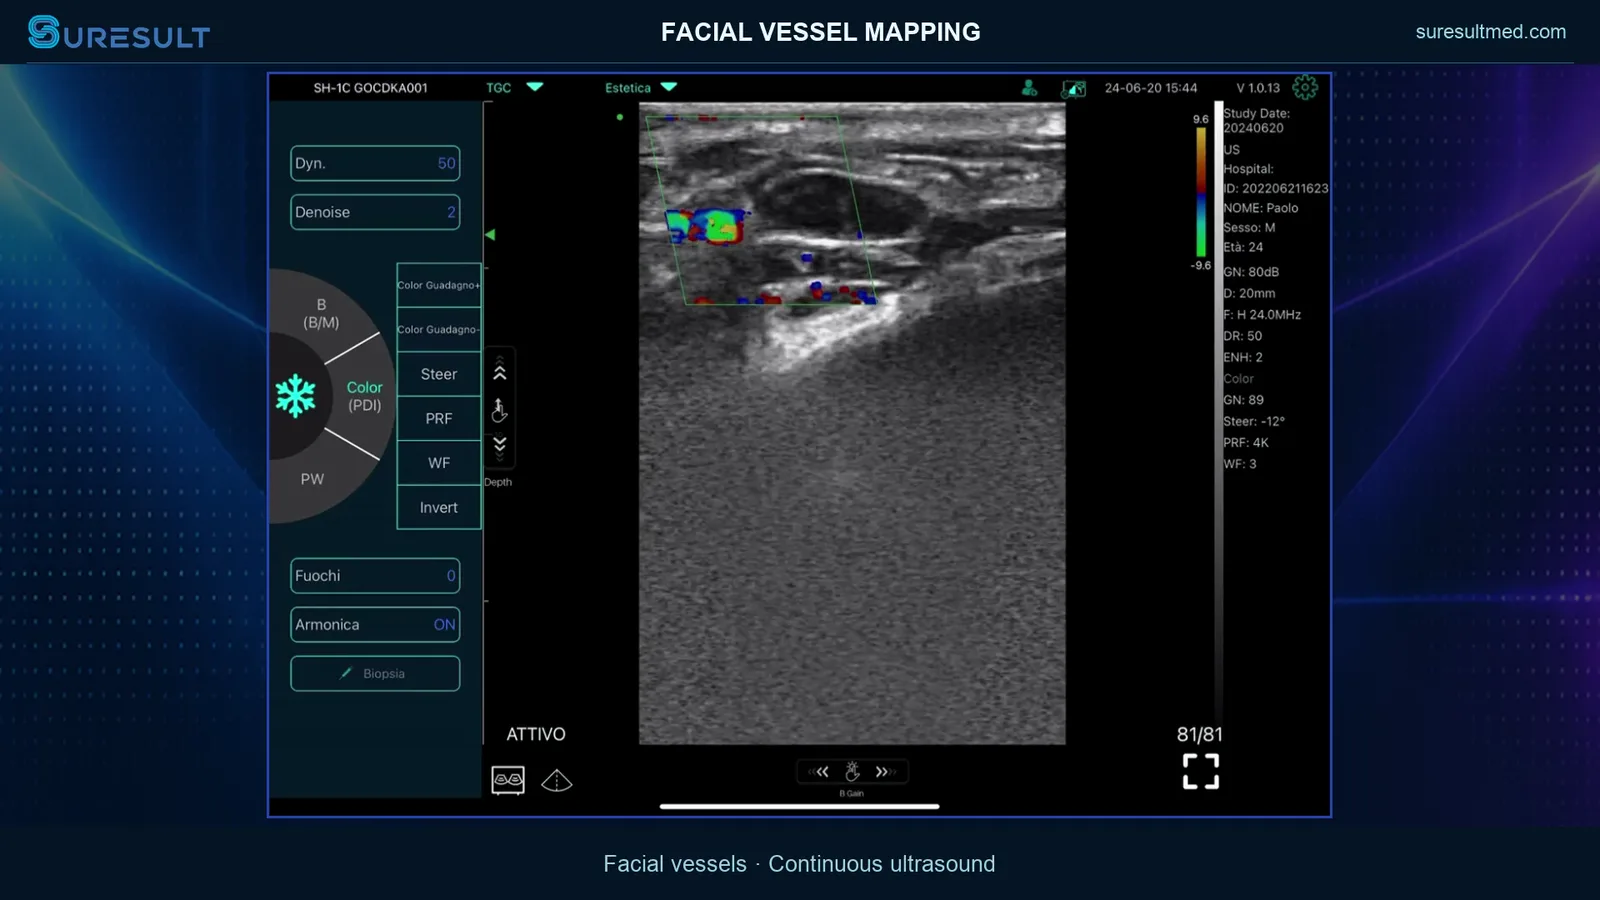Click Color Guadagno+ button
The image size is (1600, 900).
439,285
